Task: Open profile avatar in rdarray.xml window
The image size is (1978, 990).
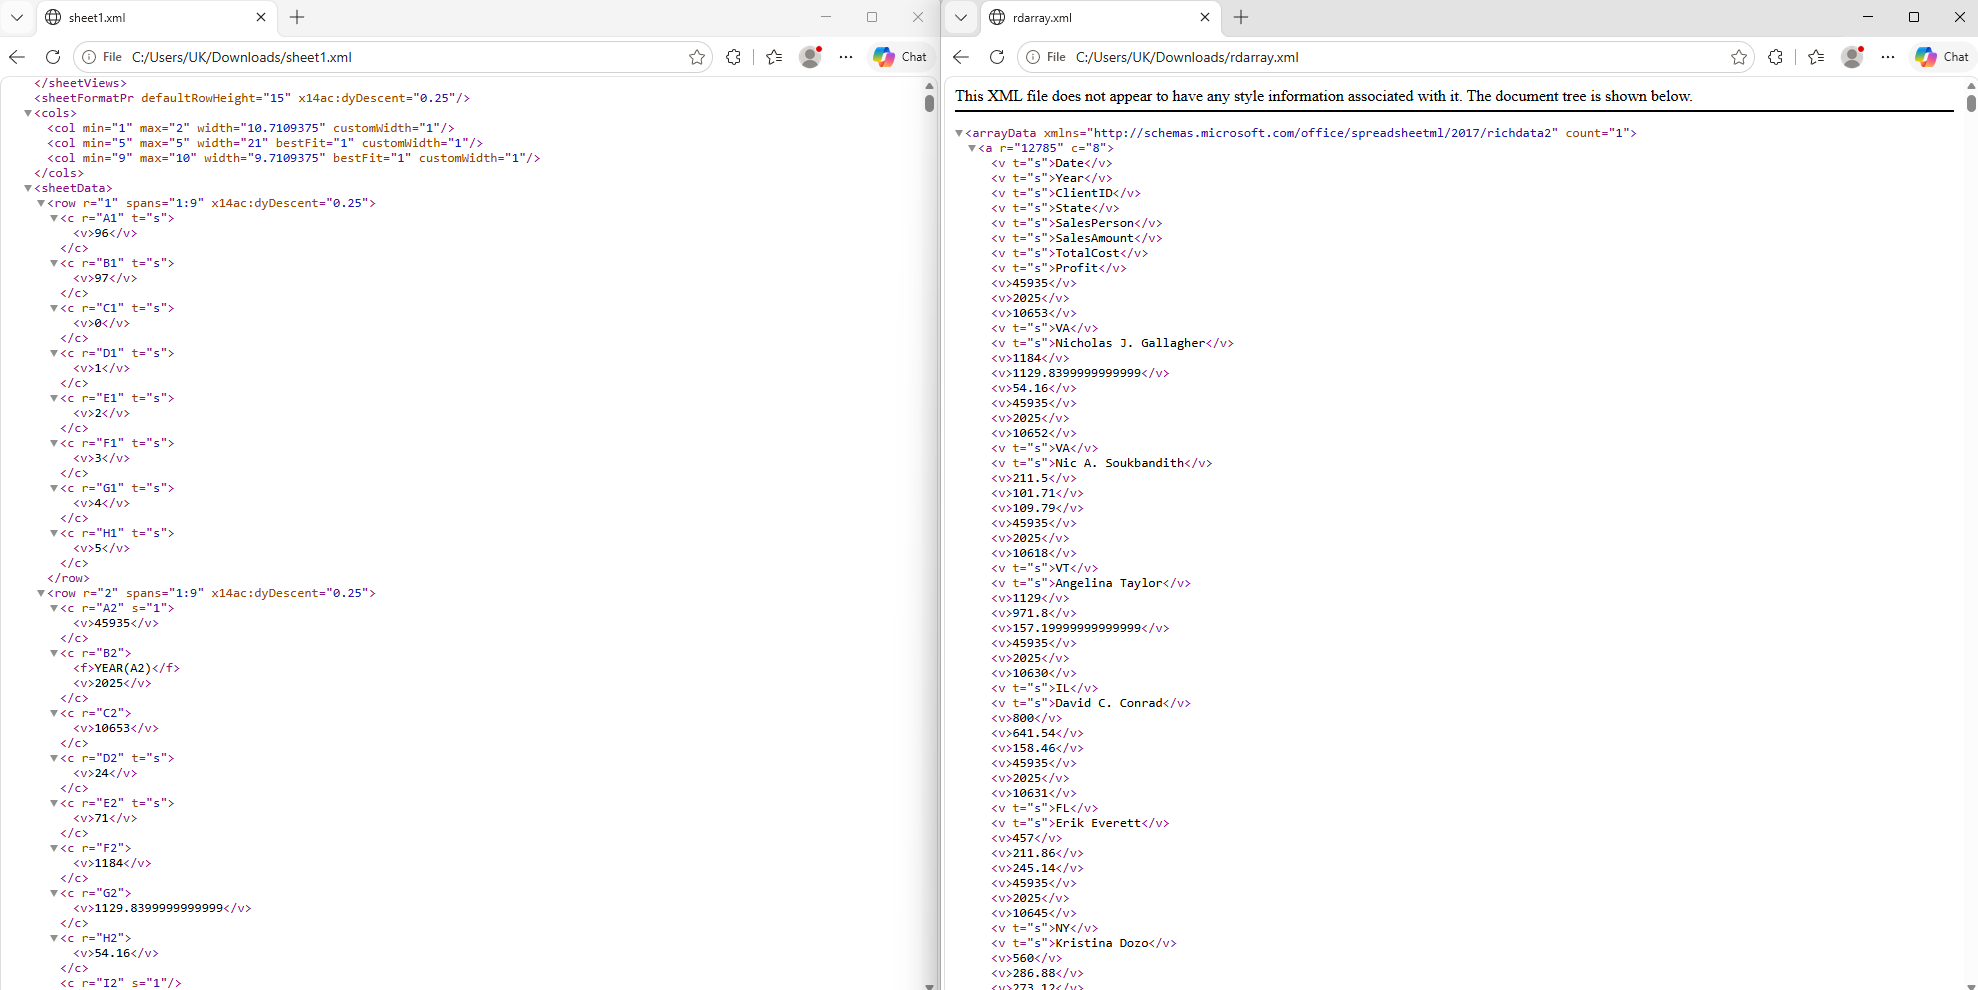Action: (x=1853, y=57)
